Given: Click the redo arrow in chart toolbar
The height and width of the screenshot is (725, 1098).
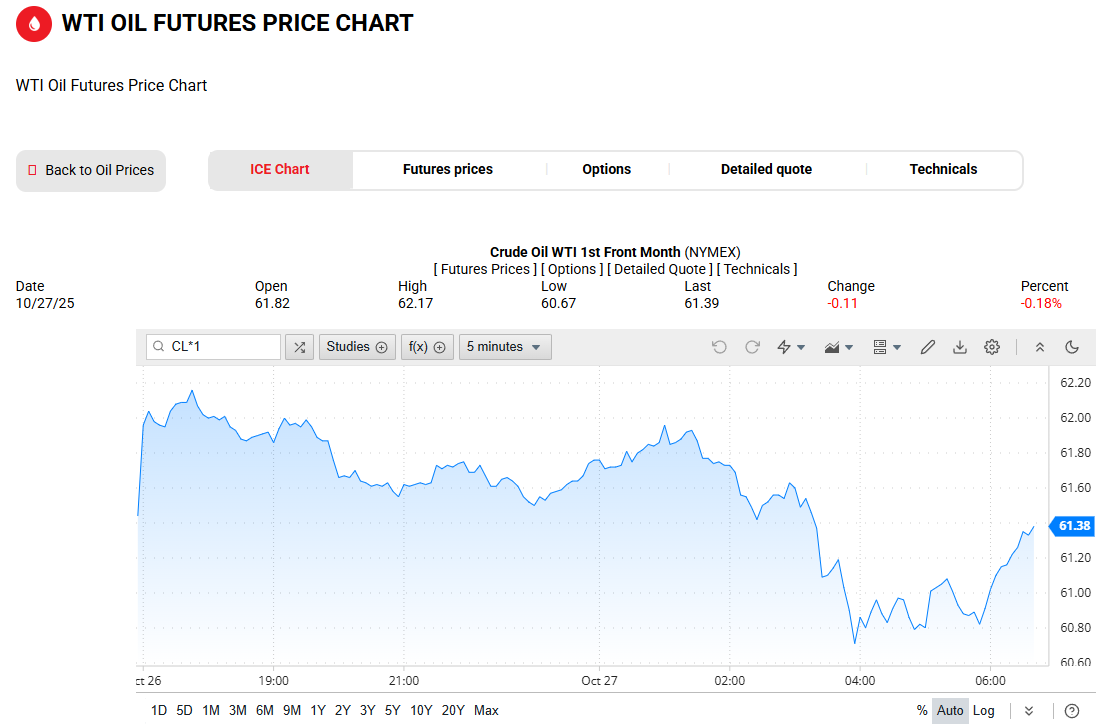Looking at the screenshot, I should (x=752, y=347).
